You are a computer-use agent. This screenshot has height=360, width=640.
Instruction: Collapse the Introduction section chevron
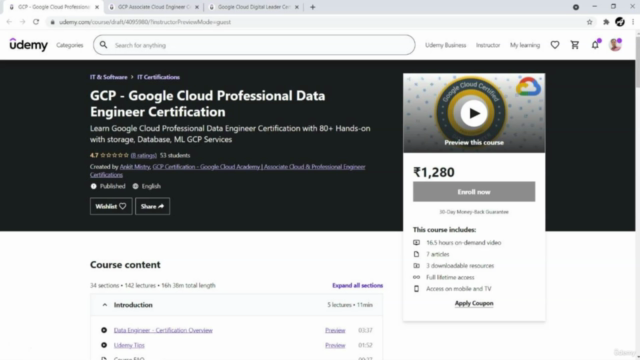pos(105,305)
